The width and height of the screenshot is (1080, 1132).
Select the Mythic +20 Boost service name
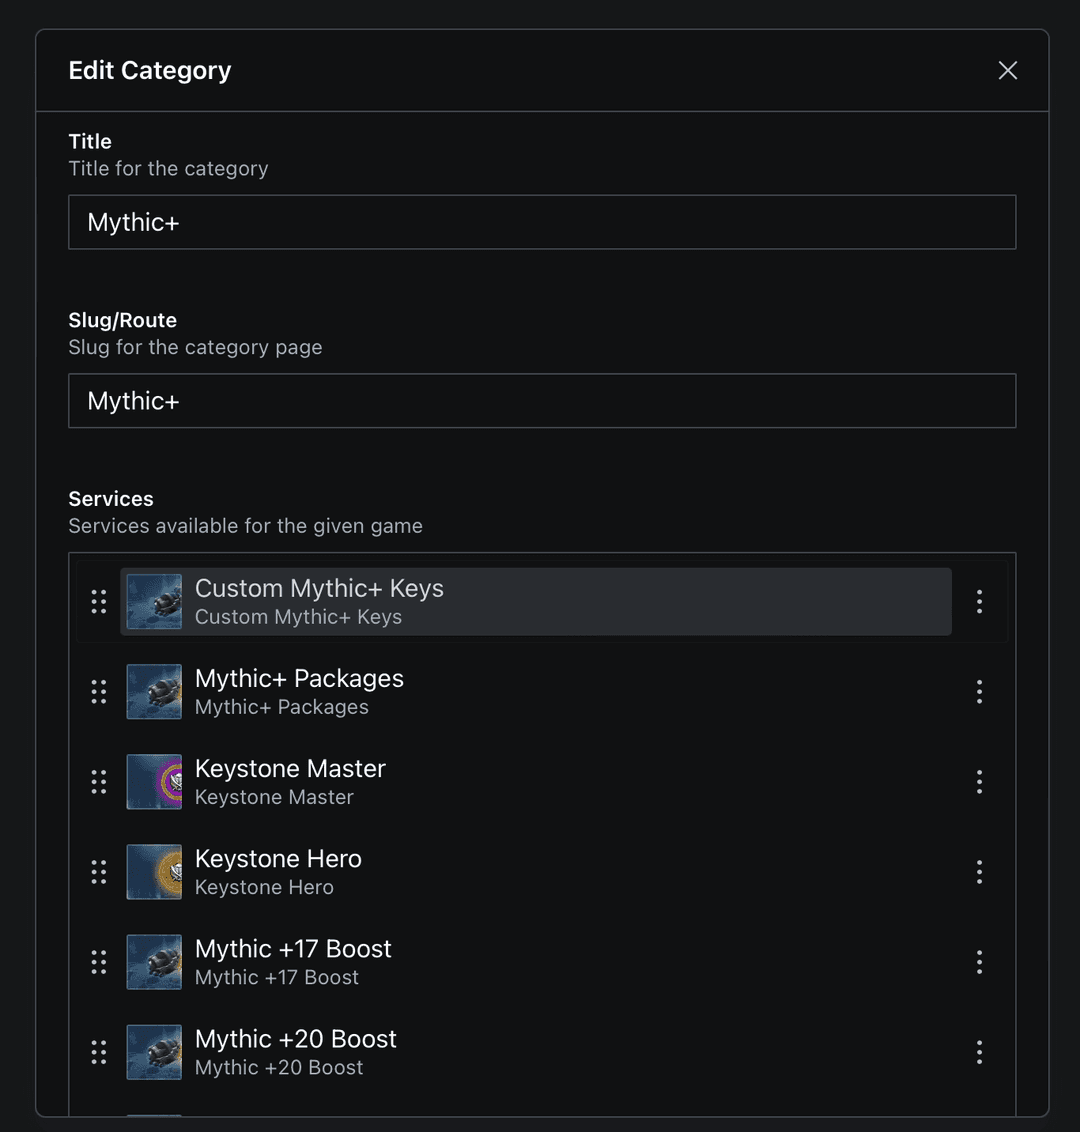click(296, 1039)
